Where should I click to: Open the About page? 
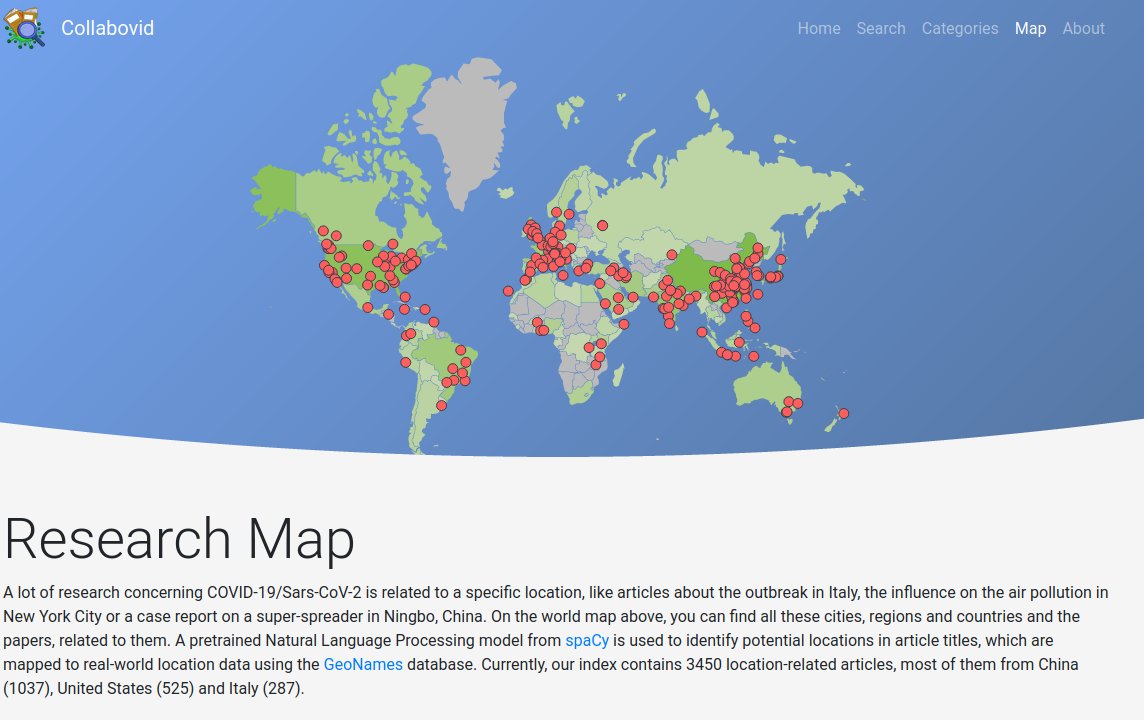(1083, 28)
